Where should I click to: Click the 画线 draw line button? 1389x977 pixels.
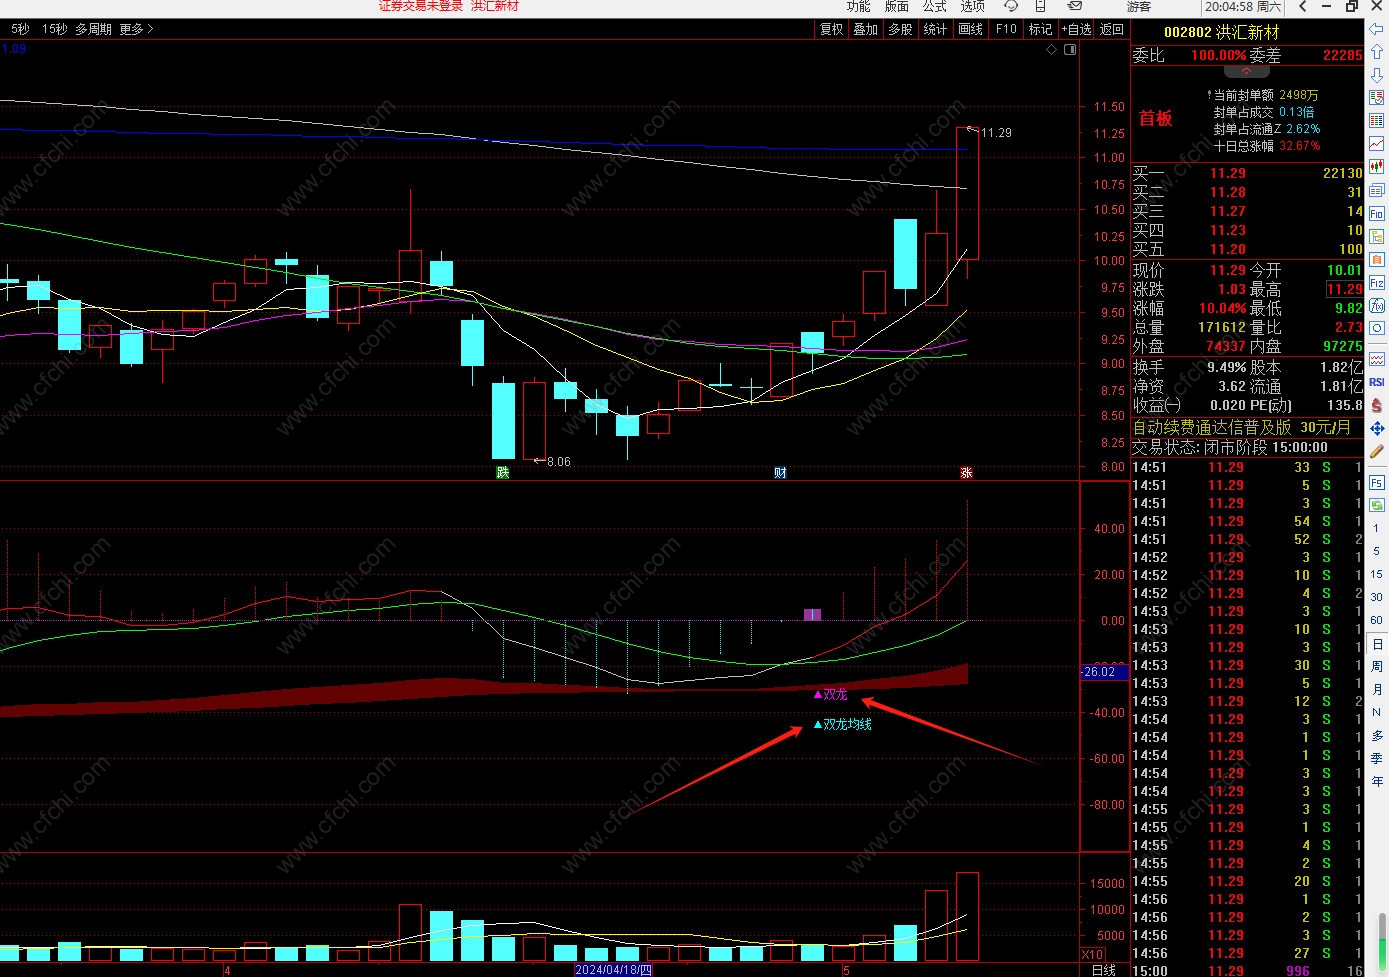(971, 29)
